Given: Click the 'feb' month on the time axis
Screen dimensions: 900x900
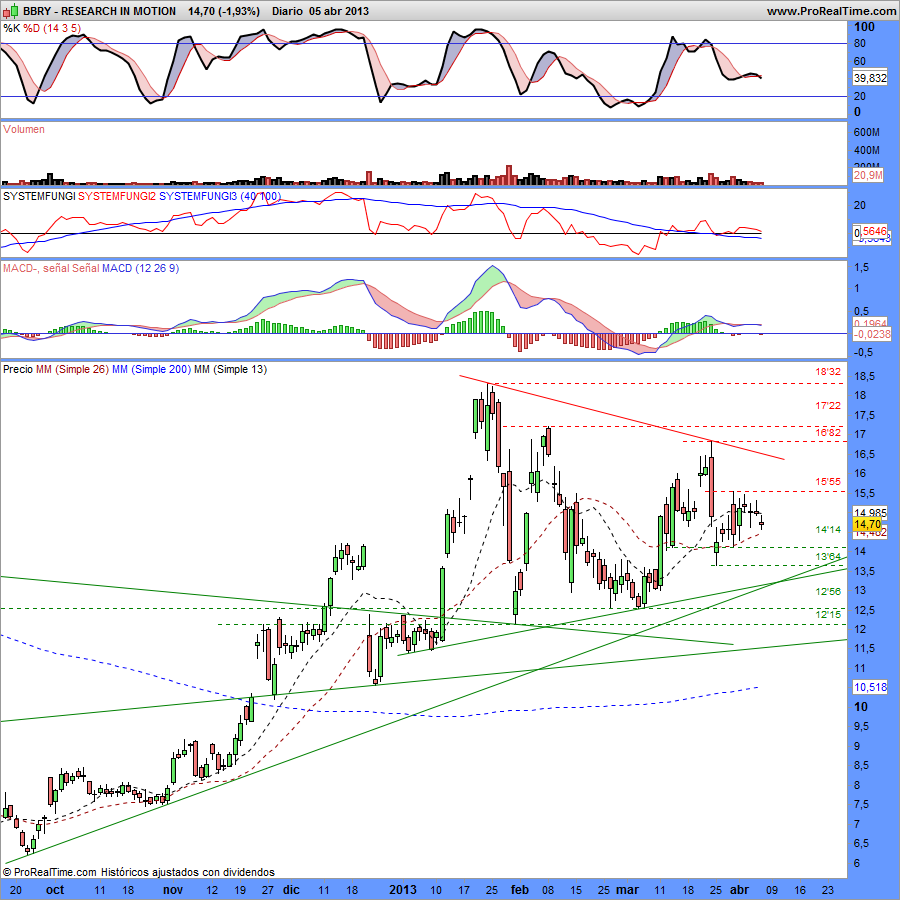Looking at the screenshot, I should [520, 890].
